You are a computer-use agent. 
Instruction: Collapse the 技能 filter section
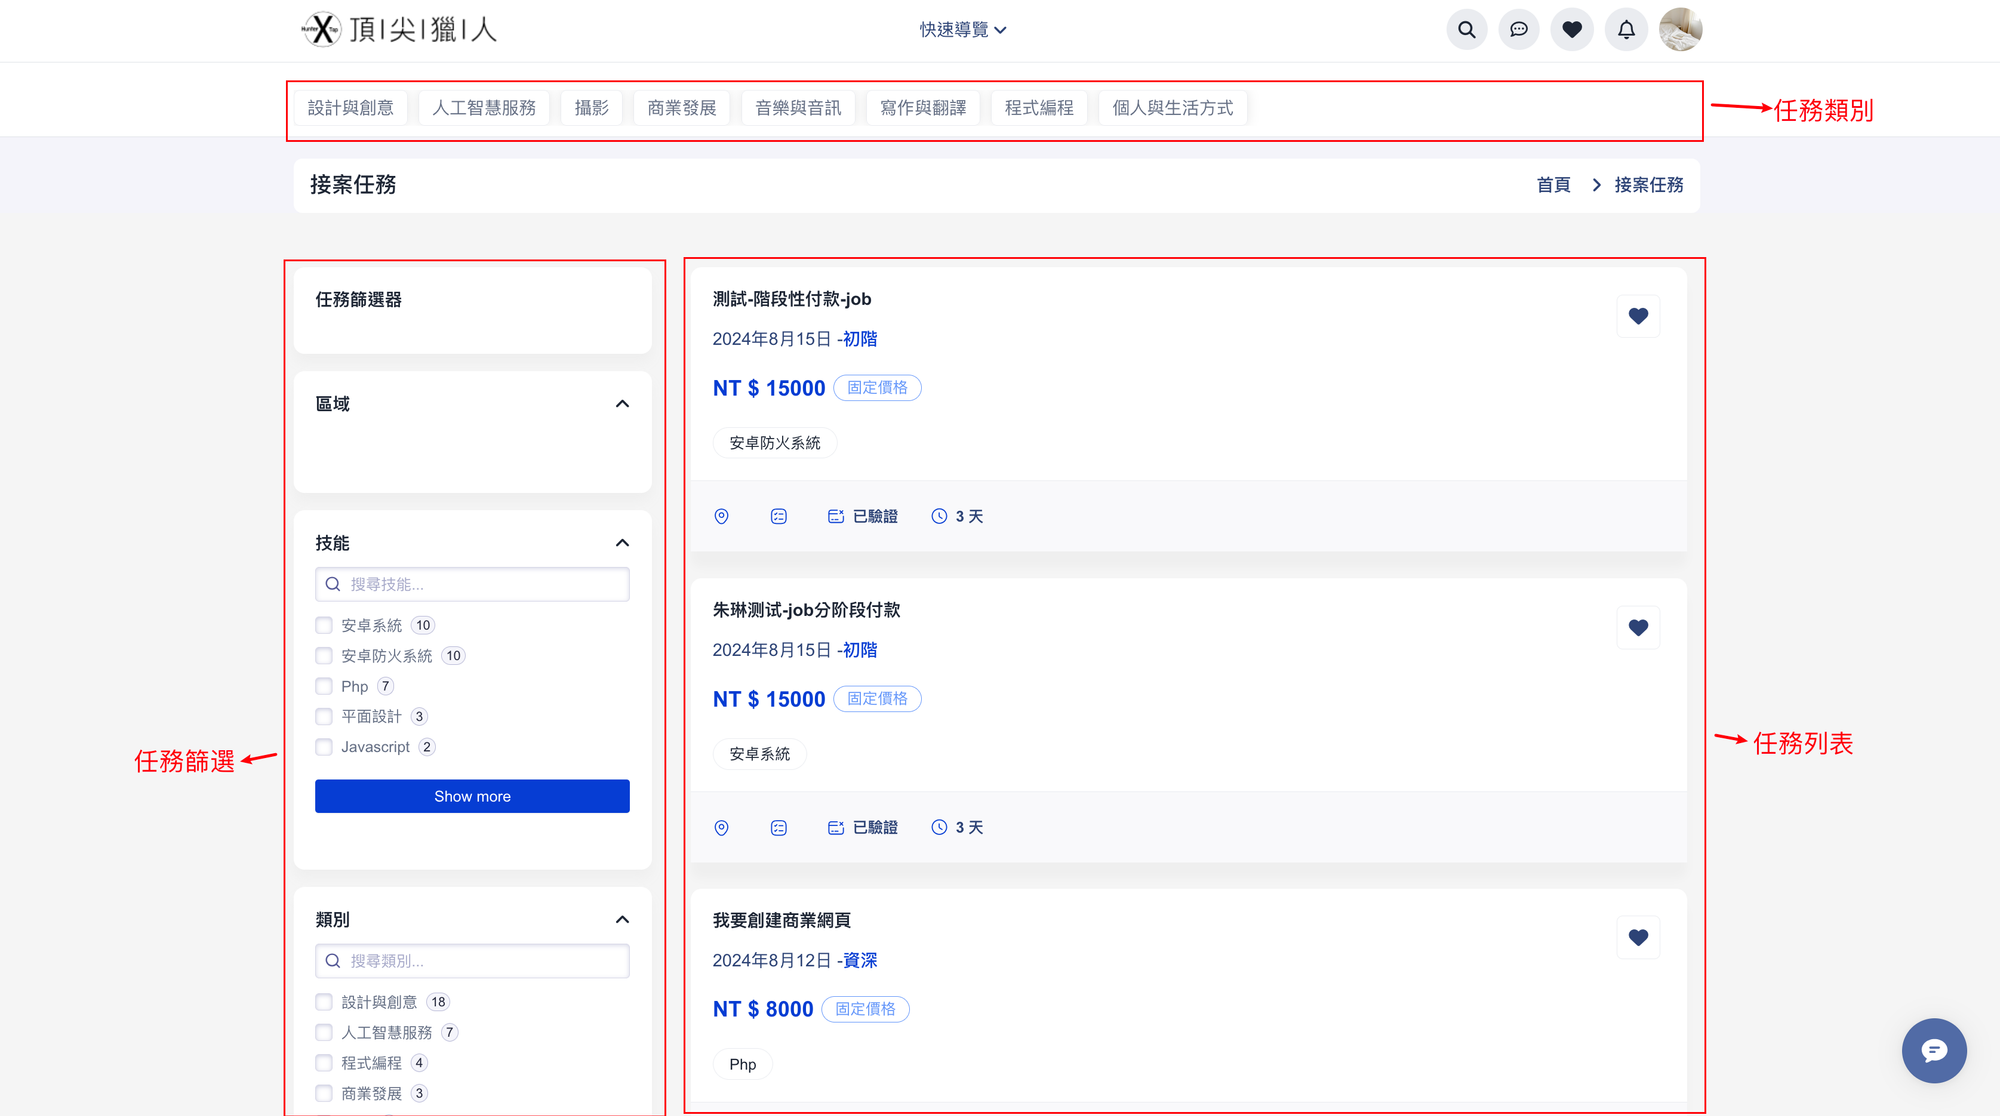click(x=622, y=543)
